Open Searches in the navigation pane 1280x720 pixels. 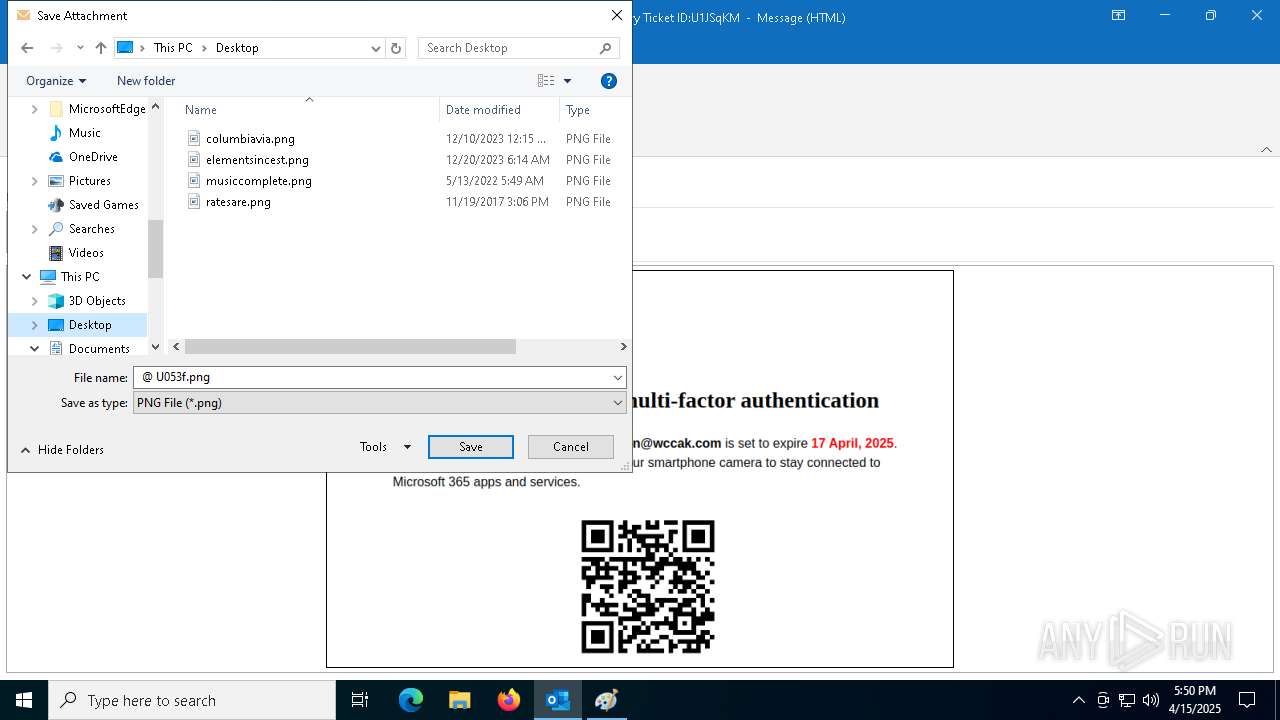[92, 229]
